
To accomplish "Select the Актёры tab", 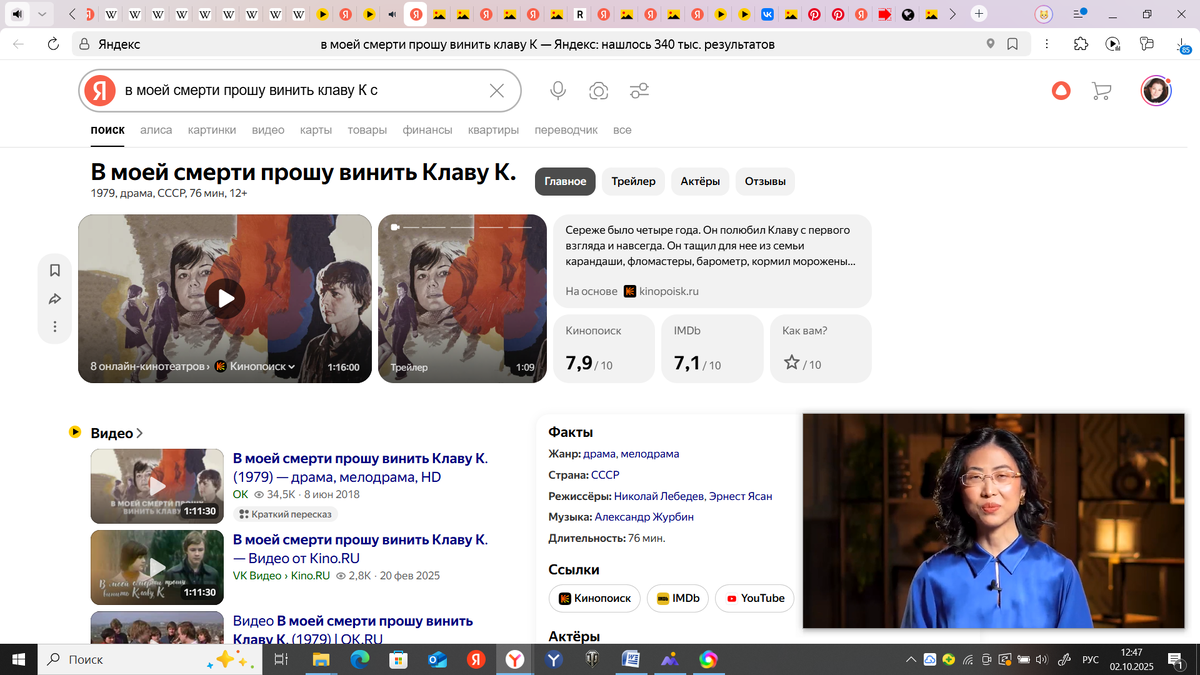I will tap(700, 181).
